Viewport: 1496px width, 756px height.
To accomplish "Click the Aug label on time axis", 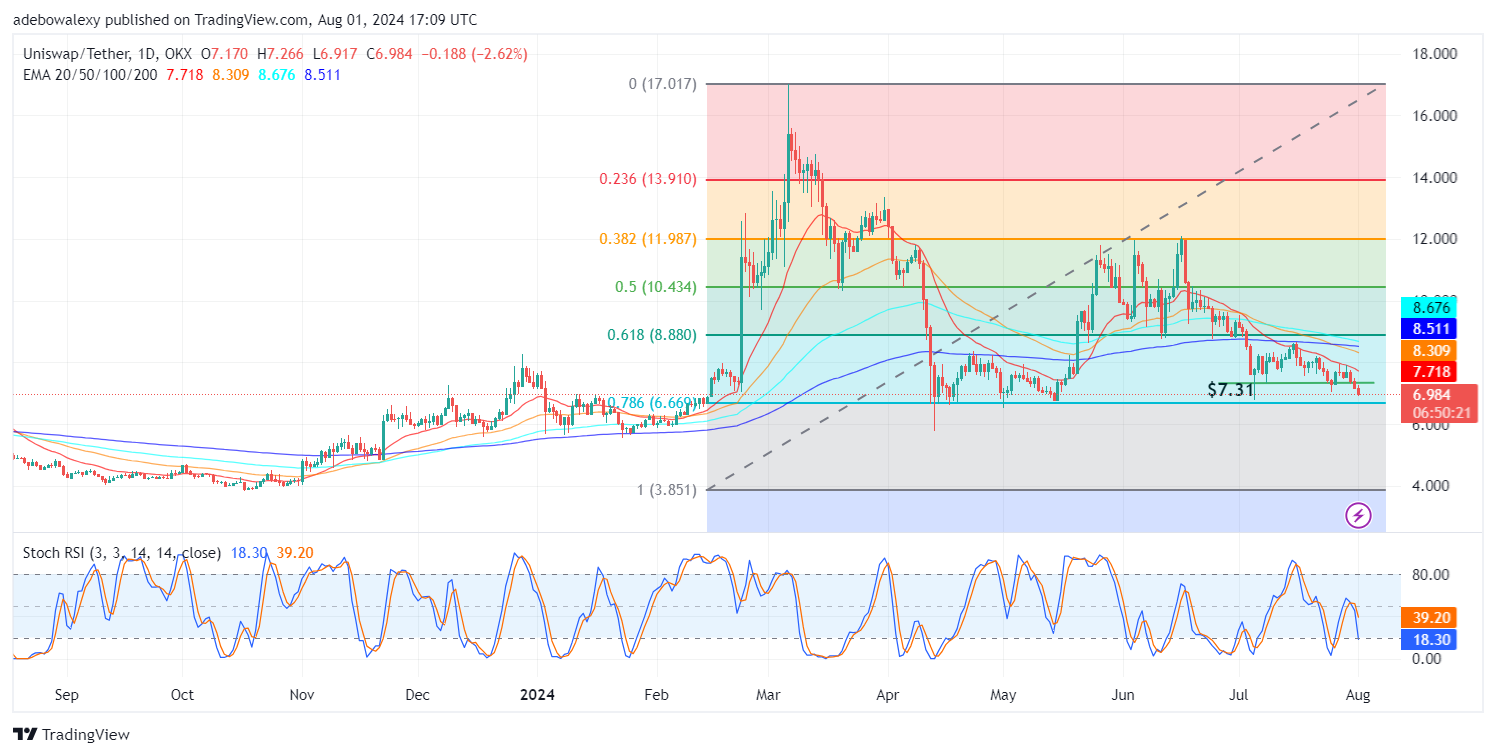I will click(x=1359, y=694).
